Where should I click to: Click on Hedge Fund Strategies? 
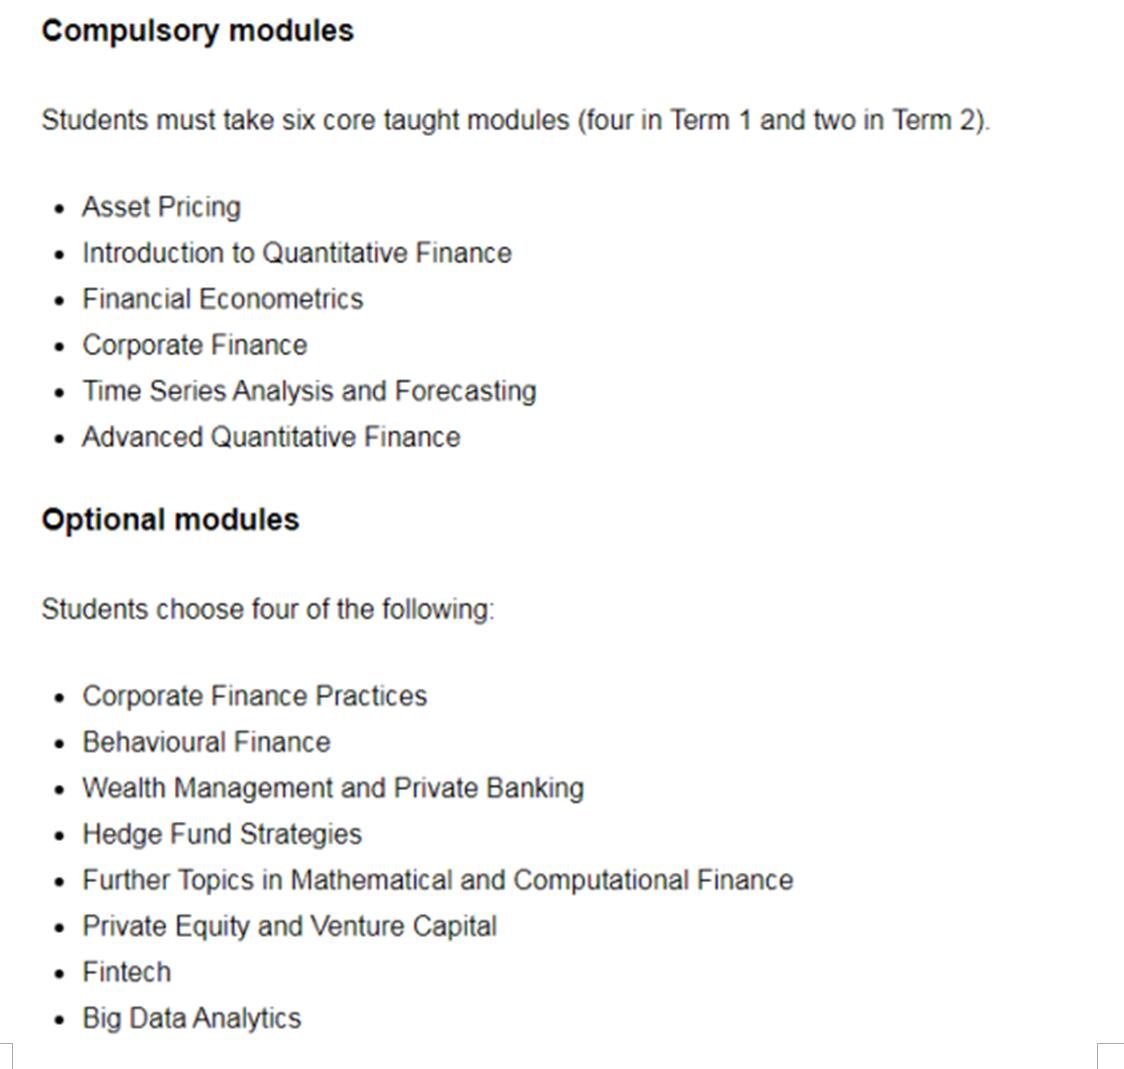tap(222, 834)
